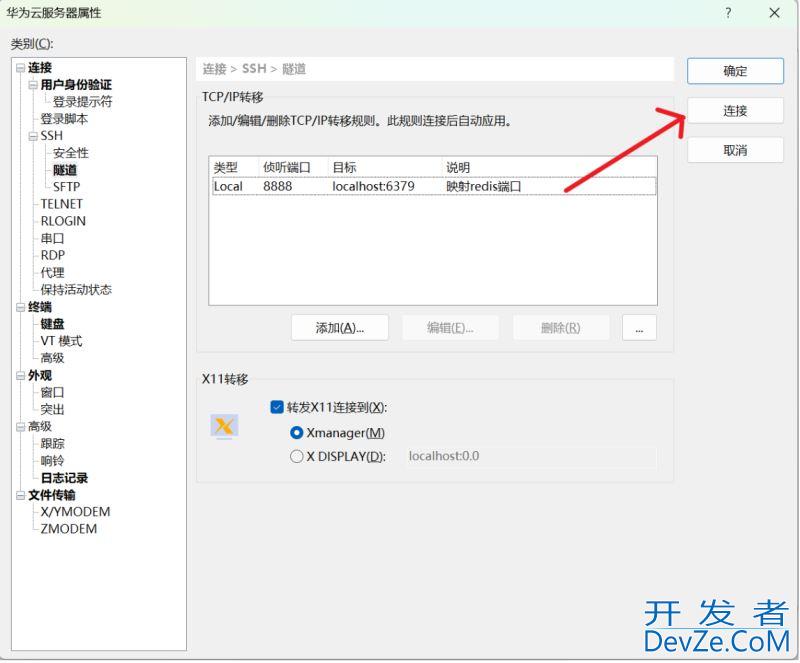Click the ellipsis button beside 删除
This screenshot has width=800, height=663.
tap(639, 328)
